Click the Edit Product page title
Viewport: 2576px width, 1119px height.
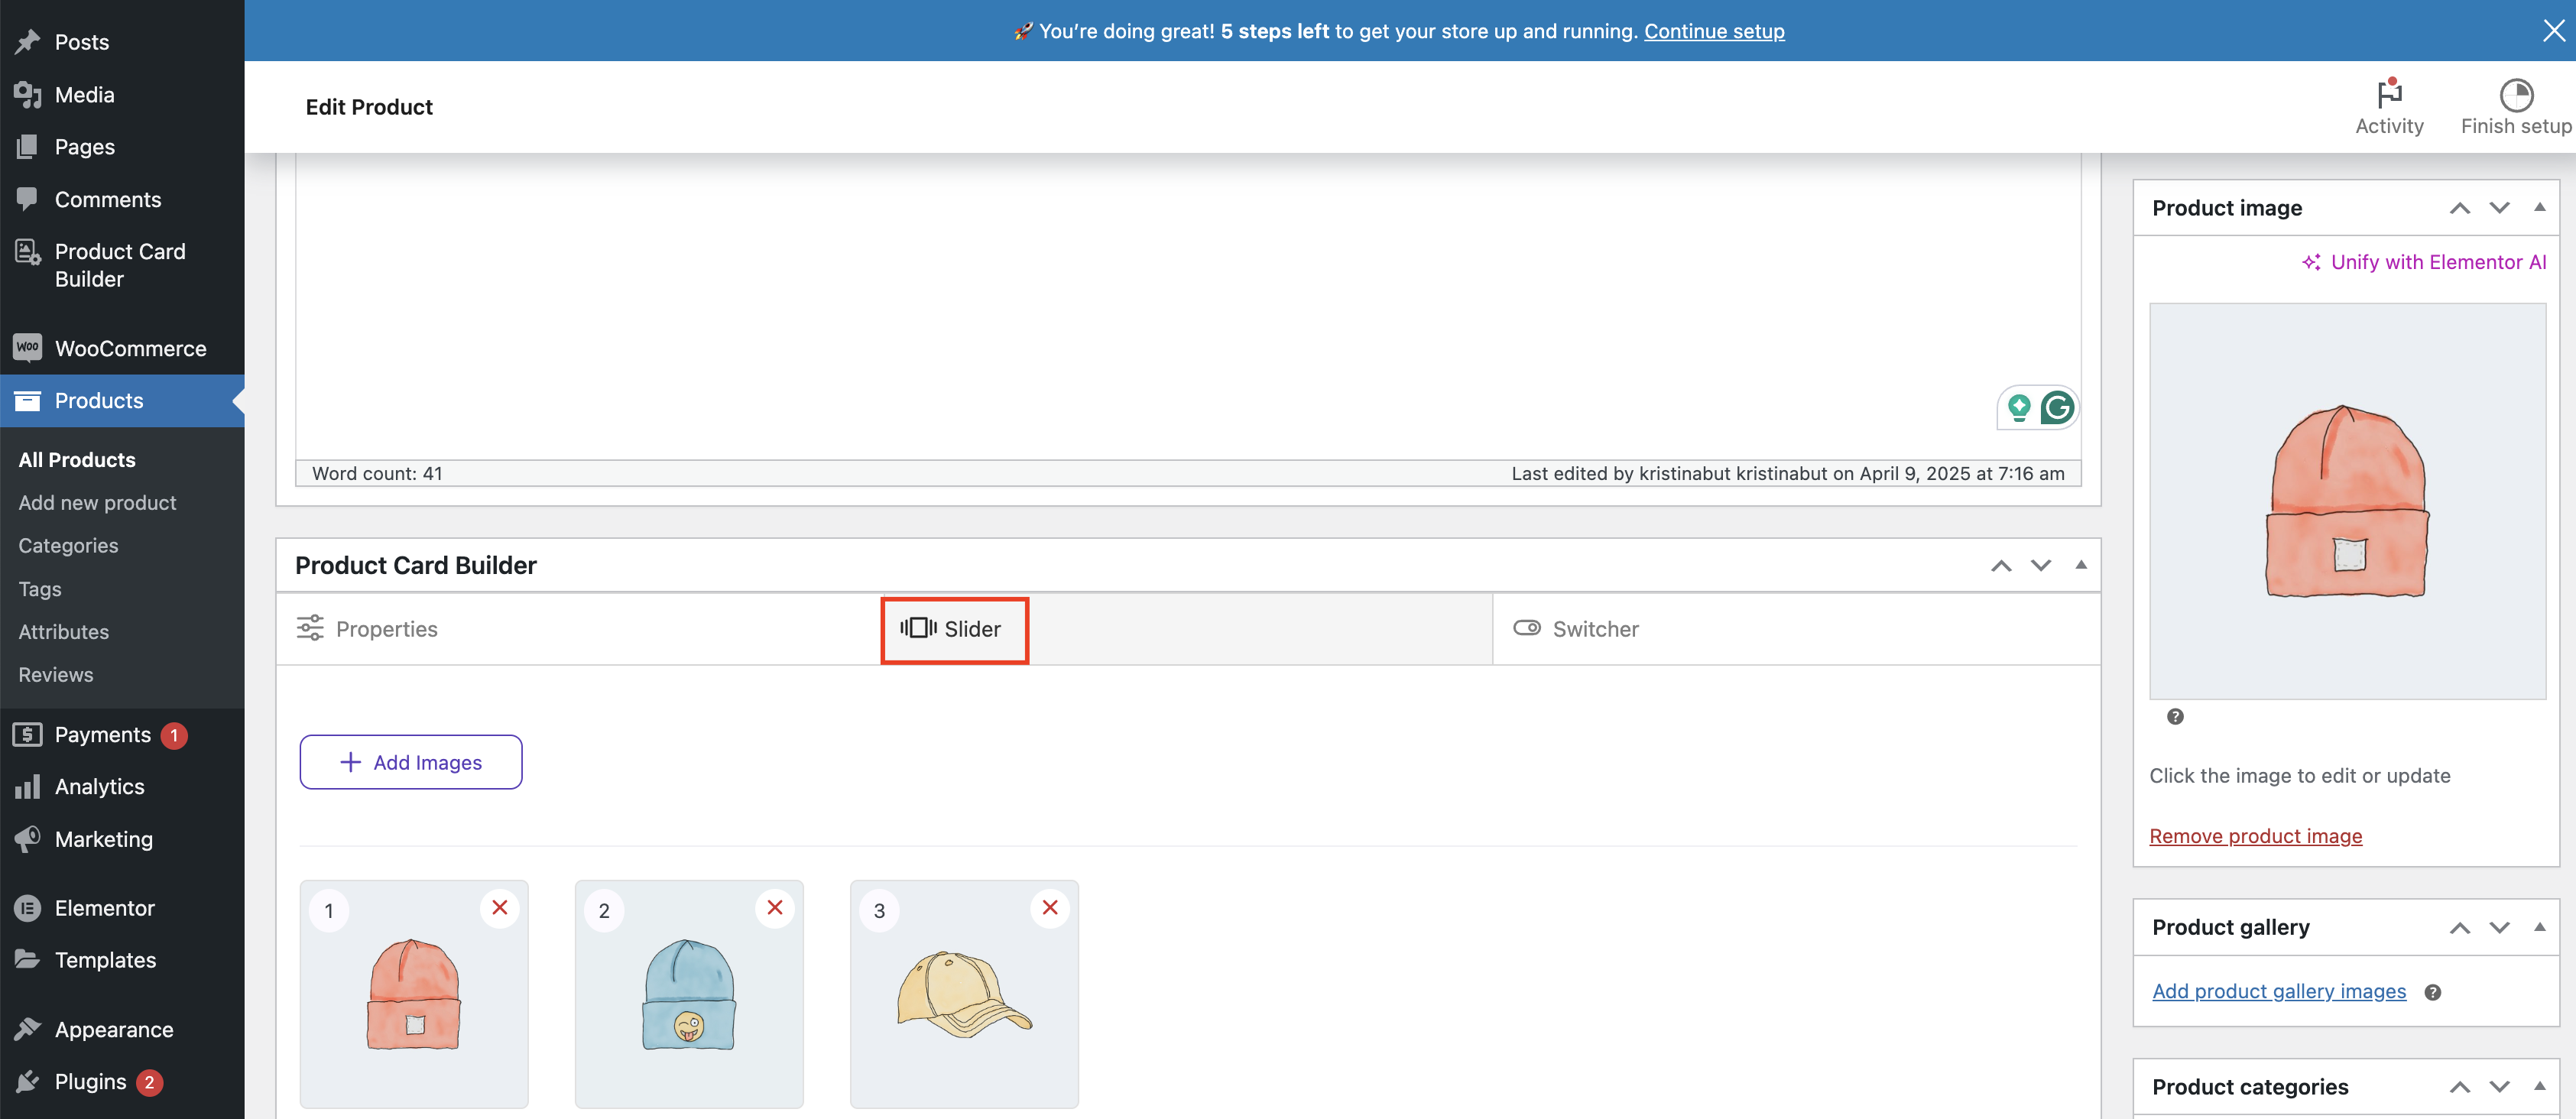tap(369, 107)
